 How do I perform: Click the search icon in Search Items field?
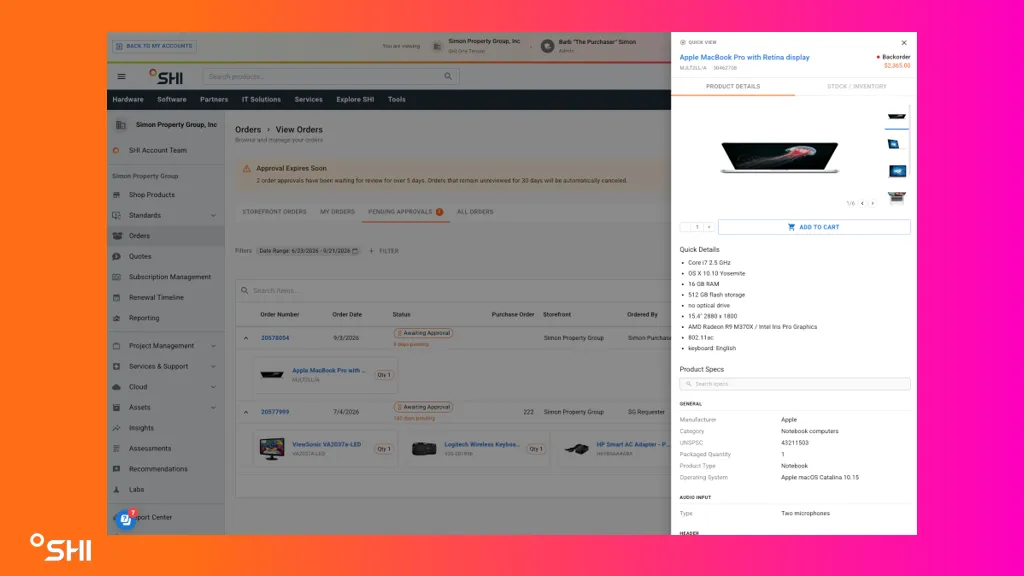pyautogui.click(x=245, y=291)
